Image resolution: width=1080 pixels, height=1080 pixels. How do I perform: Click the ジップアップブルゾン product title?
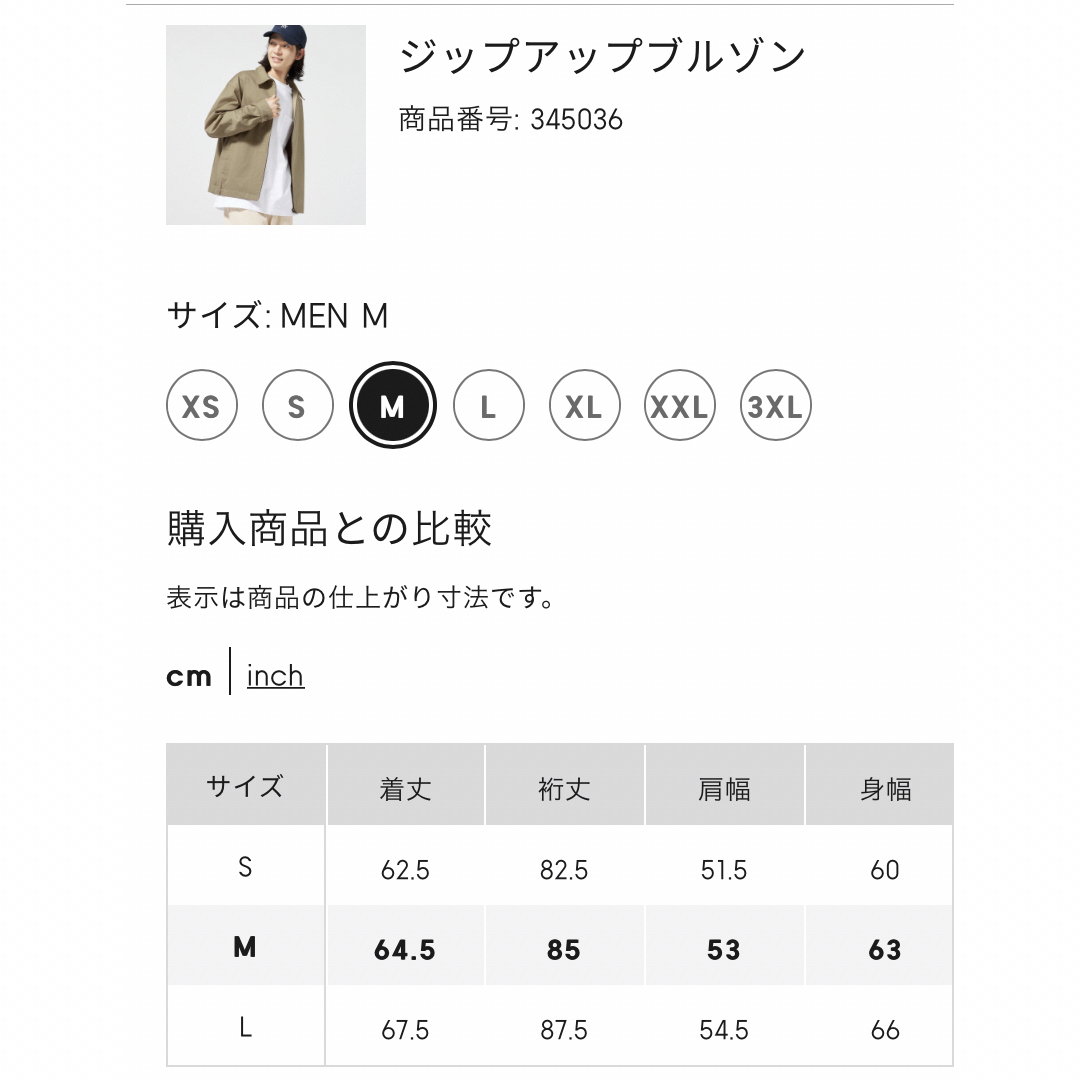pos(602,56)
